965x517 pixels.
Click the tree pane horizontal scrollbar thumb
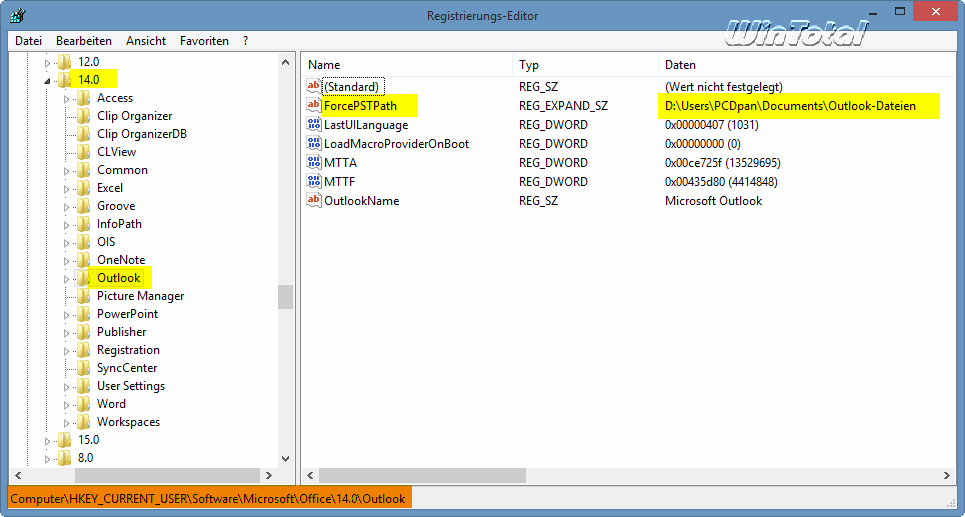(x=167, y=475)
